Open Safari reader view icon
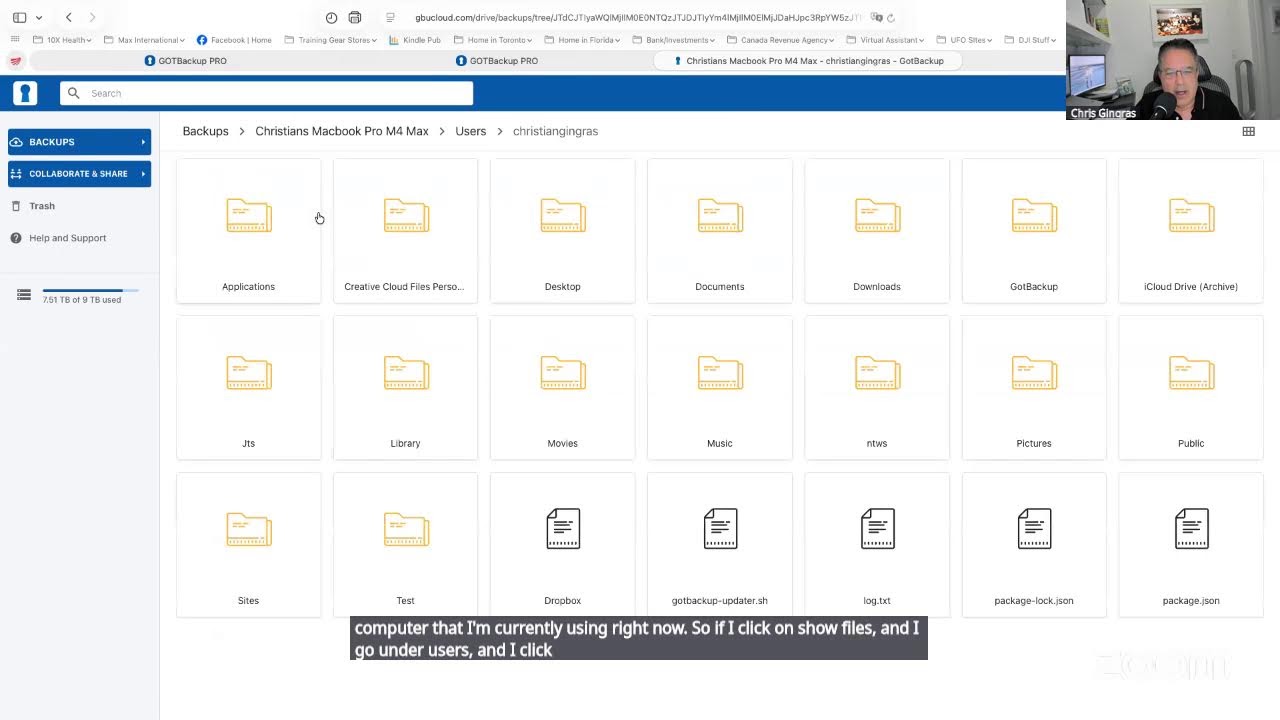The image size is (1280, 720). coord(390,17)
